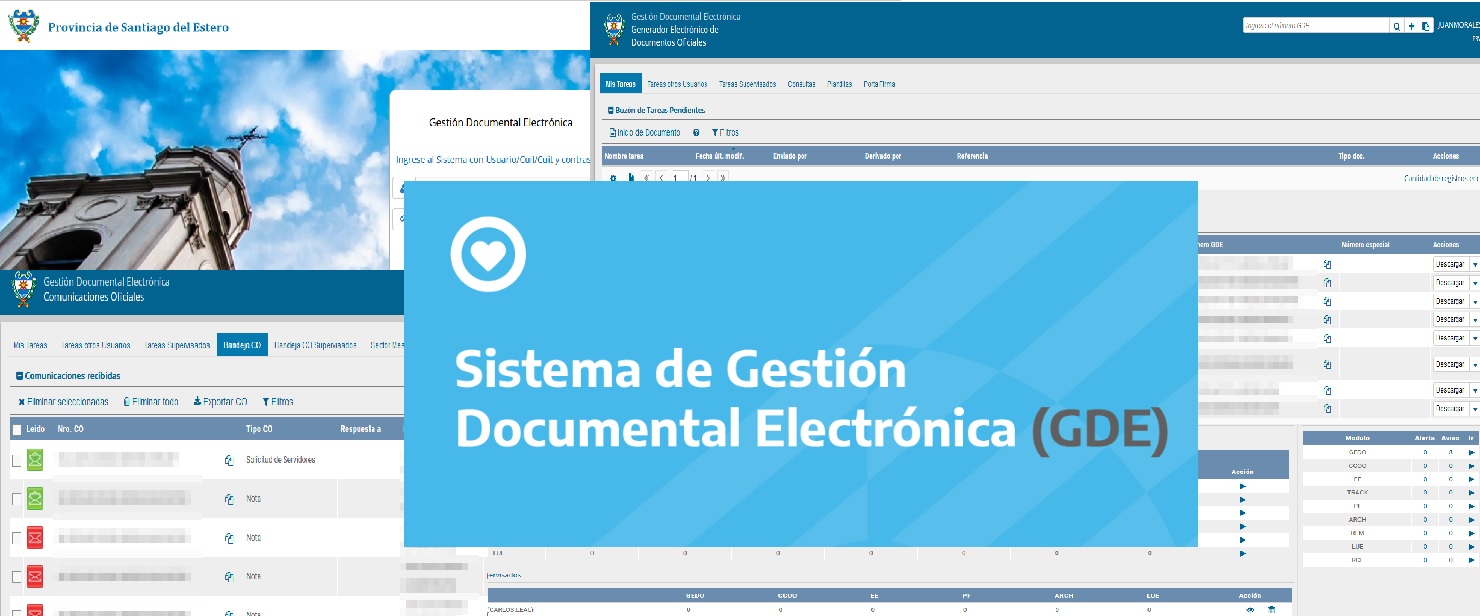The width and height of the screenshot is (1480, 616).
Task: Click plus icon next to header search
Action: (1411, 27)
